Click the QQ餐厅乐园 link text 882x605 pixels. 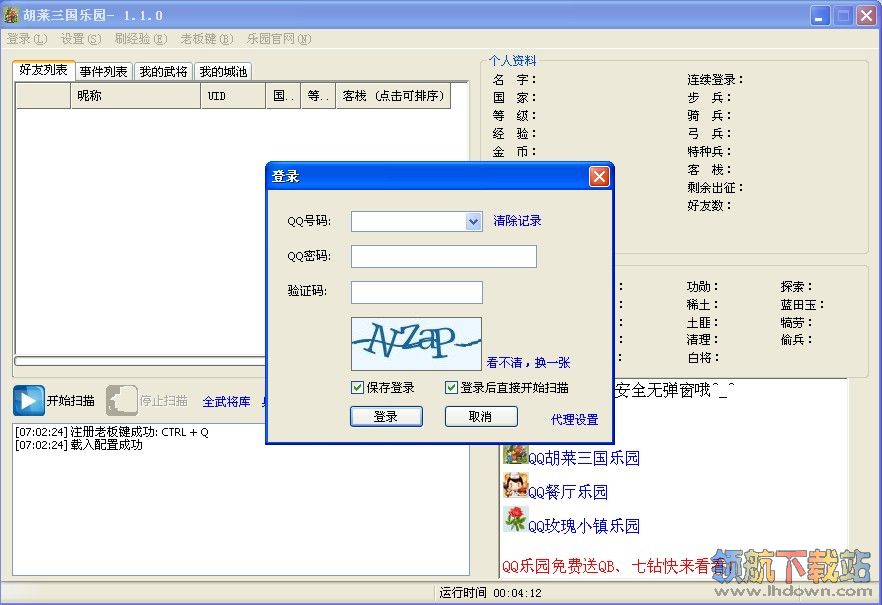568,492
